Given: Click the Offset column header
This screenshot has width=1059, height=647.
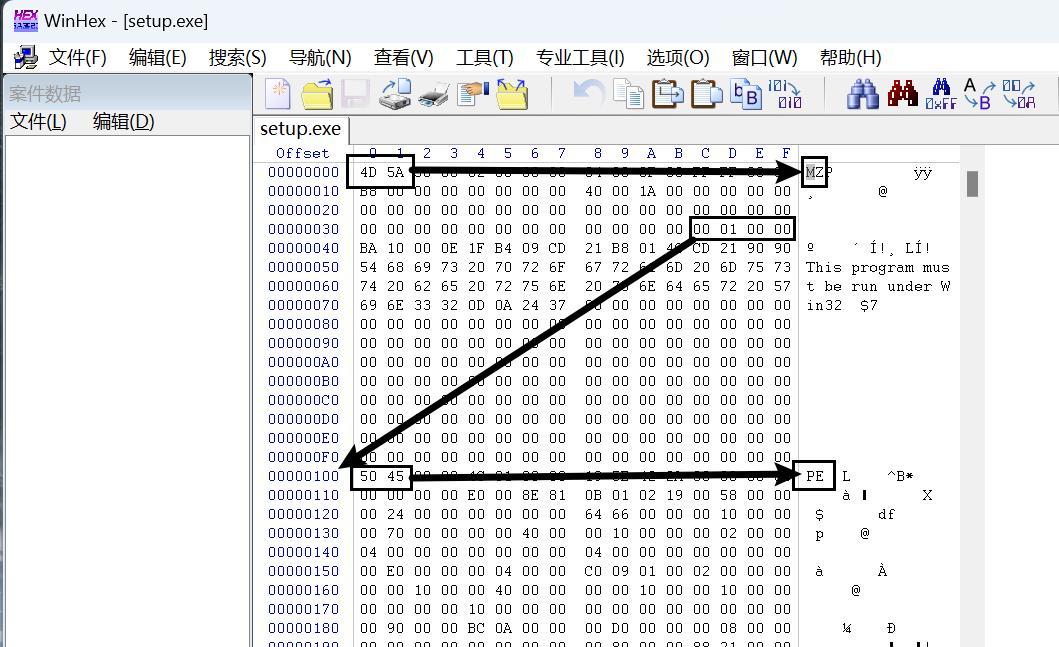Looking at the screenshot, I should [302, 153].
